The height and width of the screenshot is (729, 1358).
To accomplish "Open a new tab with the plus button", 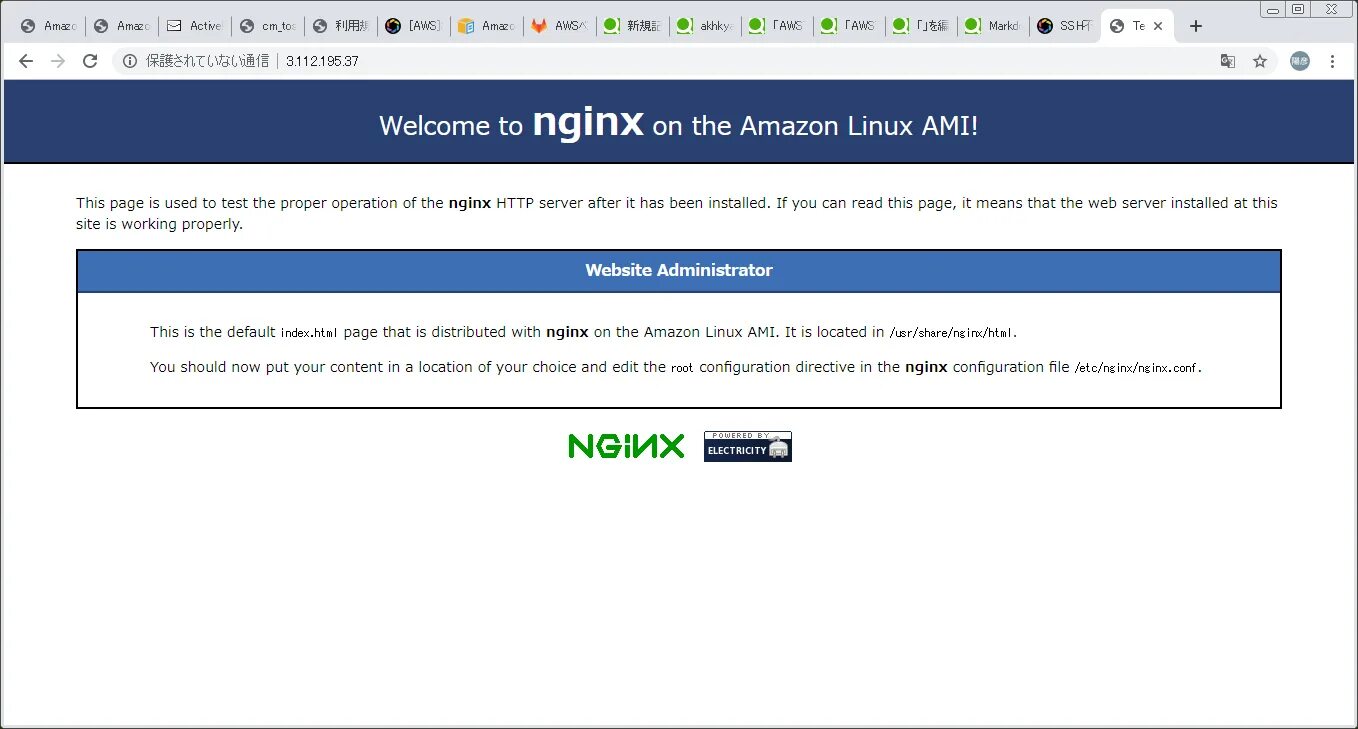I will tap(1196, 26).
